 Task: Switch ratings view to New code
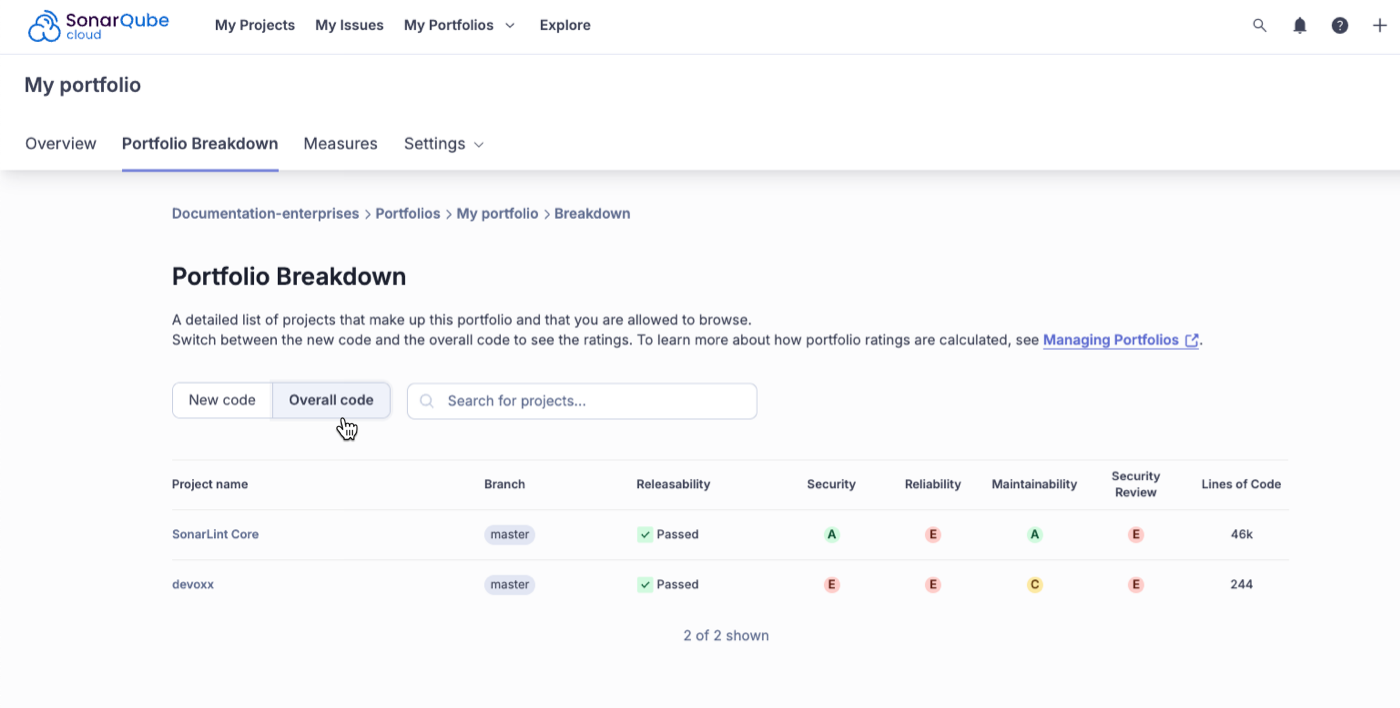coord(222,399)
